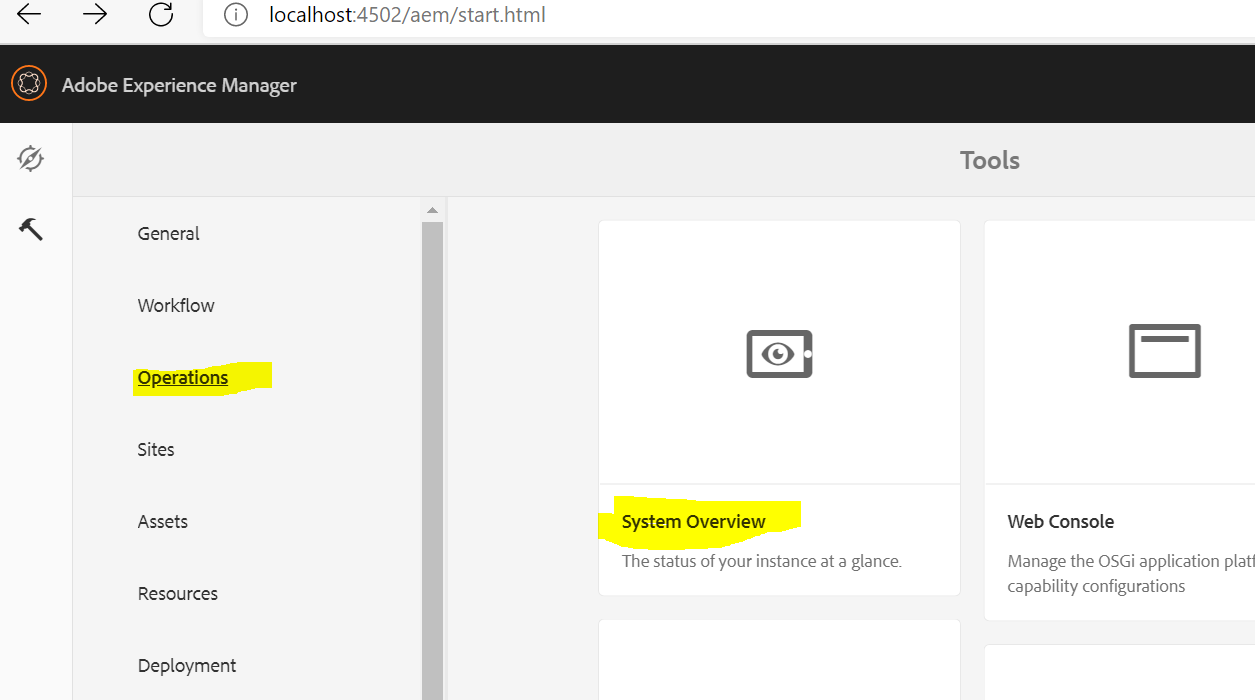1255x700 pixels.
Task: Select the Tools hammer icon in rail
Action: click(31, 229)
